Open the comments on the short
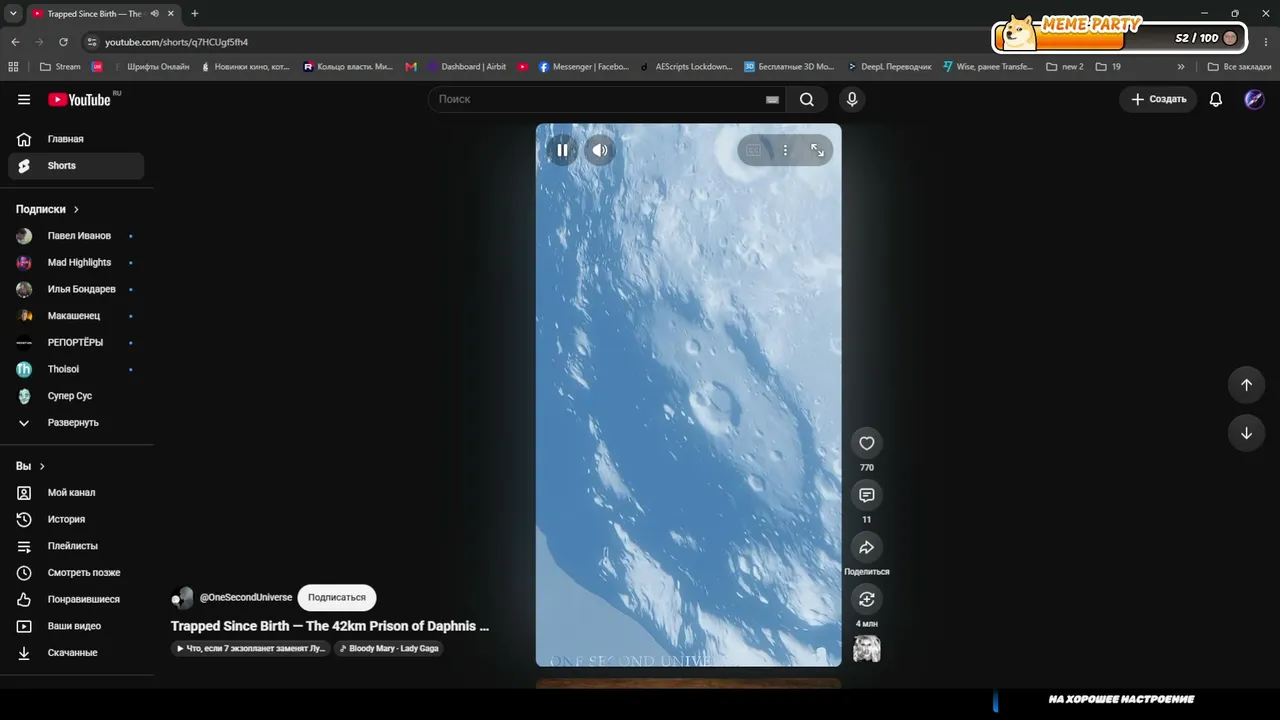 click(x=867, y=495)
